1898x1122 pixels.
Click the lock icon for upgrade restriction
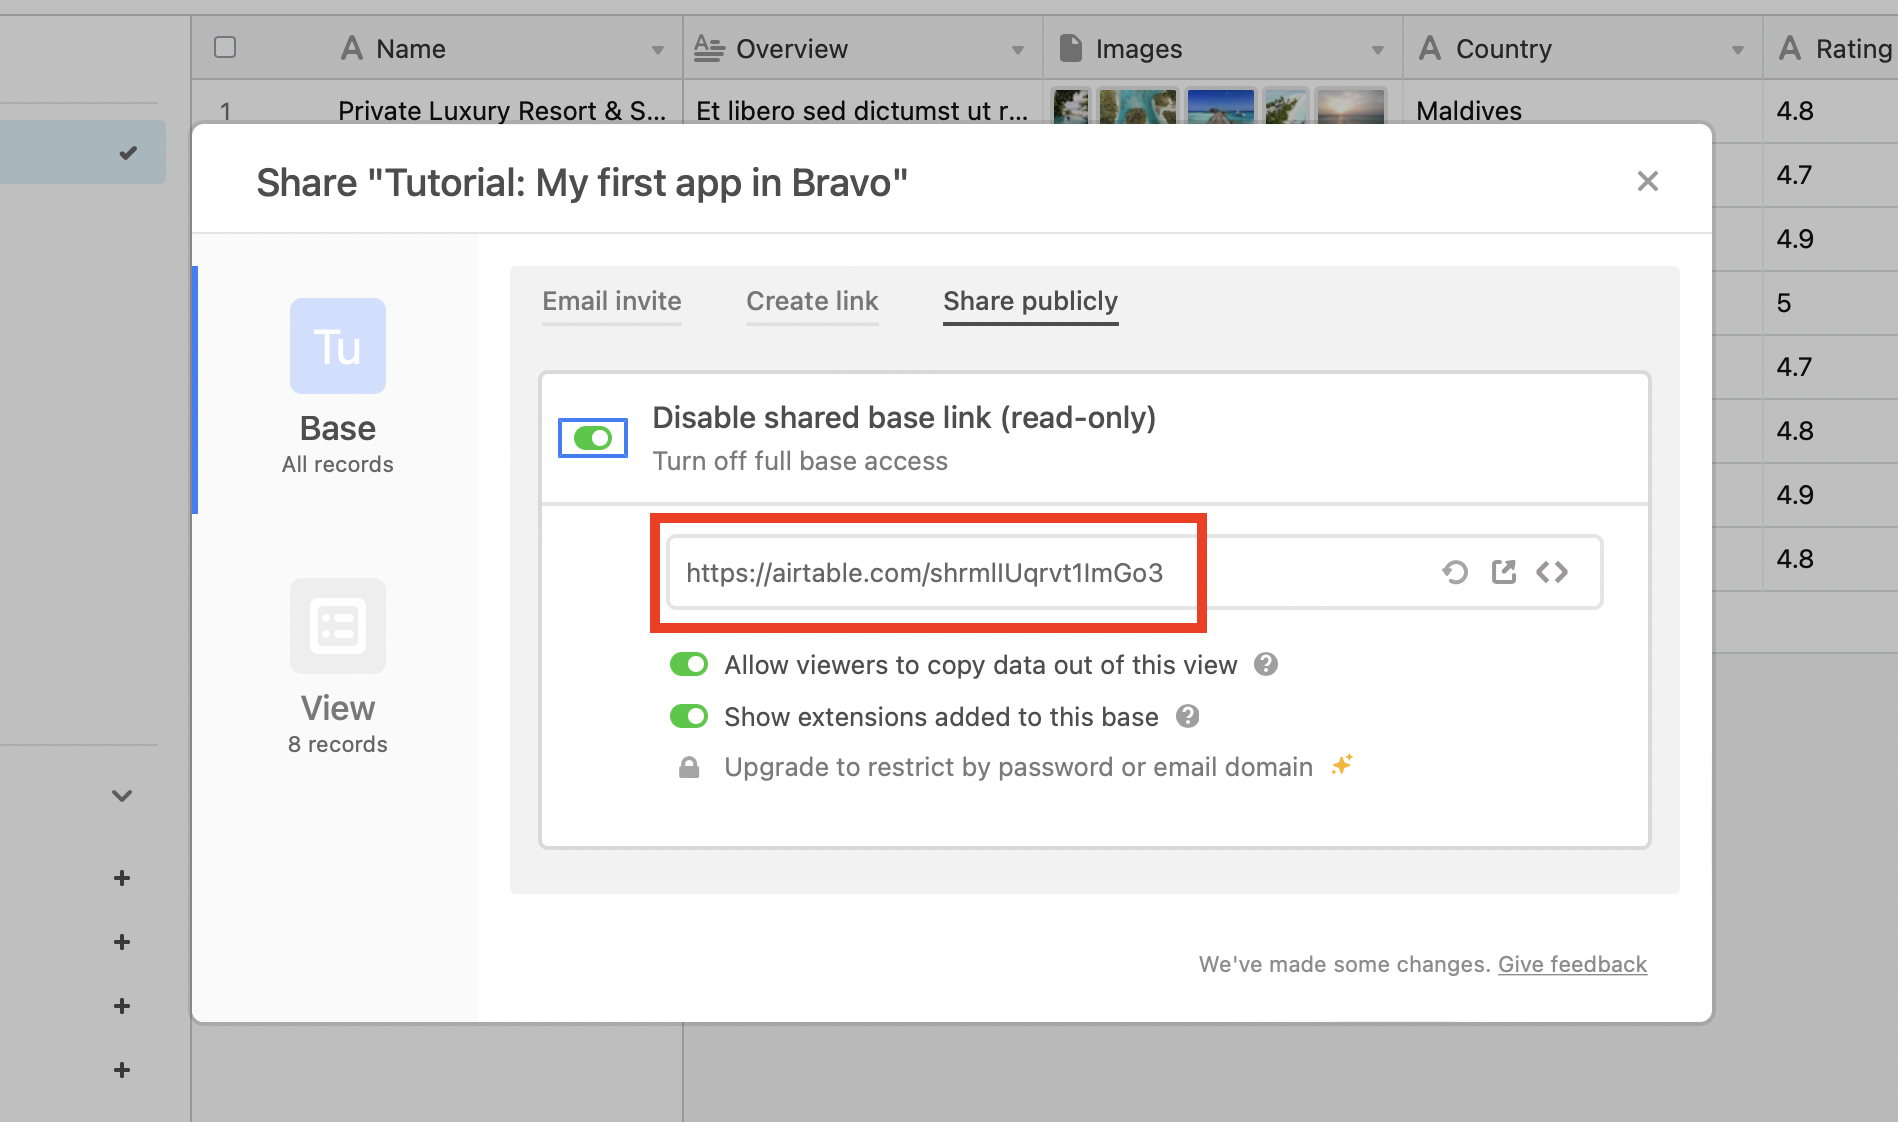click(x=689, y=767)
